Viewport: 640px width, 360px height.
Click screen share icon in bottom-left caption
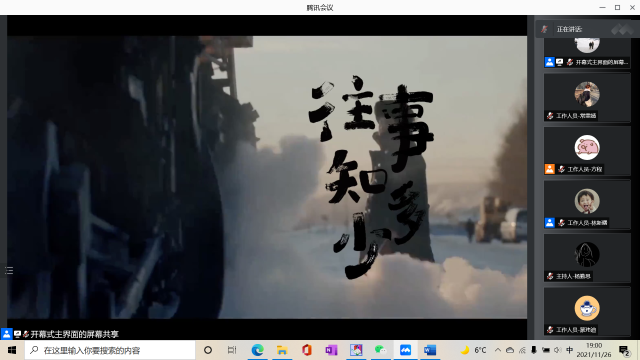point(17,334)
